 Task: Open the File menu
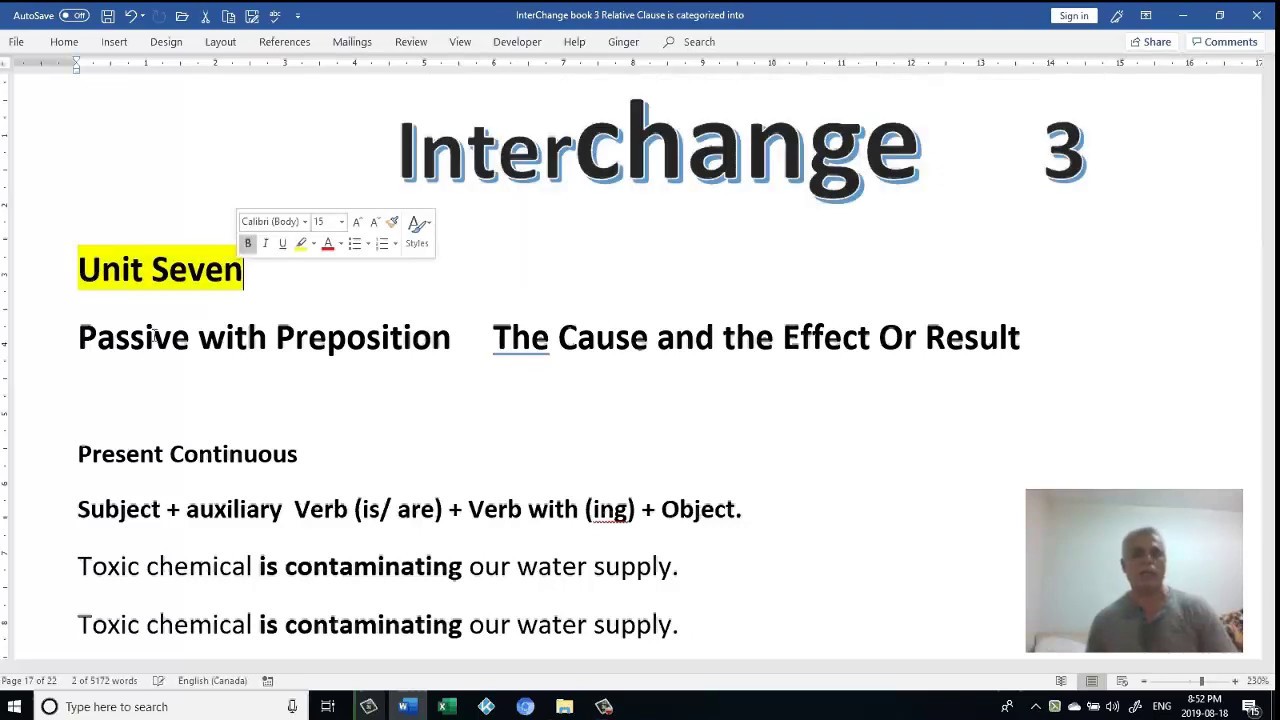(x=16, y=42)
